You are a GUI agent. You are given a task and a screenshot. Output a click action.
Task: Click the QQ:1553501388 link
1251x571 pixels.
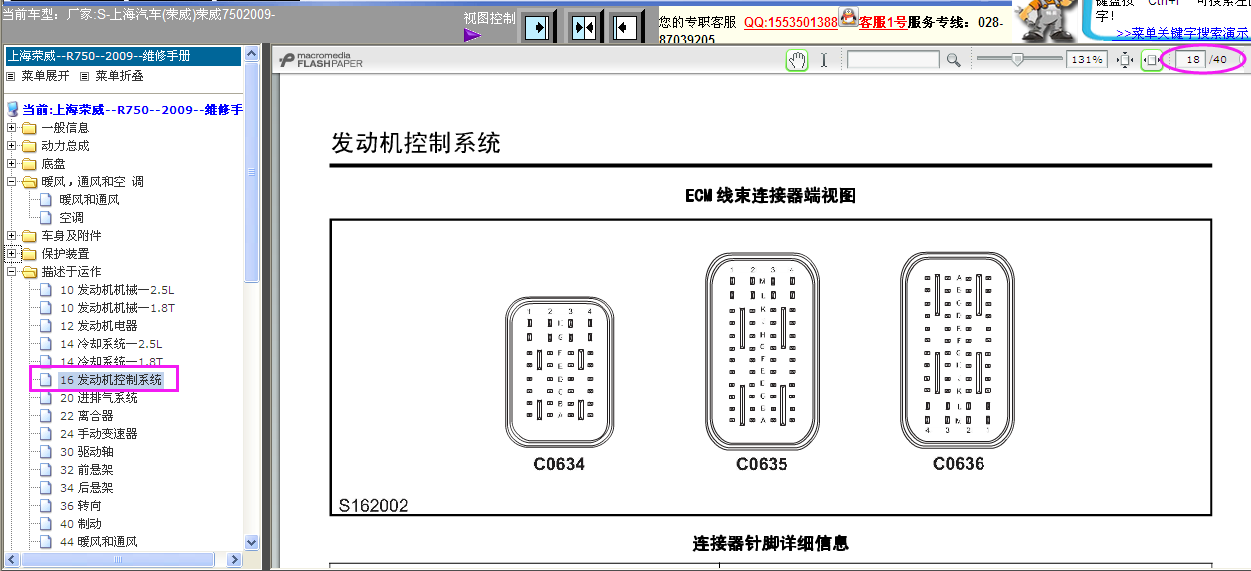point(790,22)
